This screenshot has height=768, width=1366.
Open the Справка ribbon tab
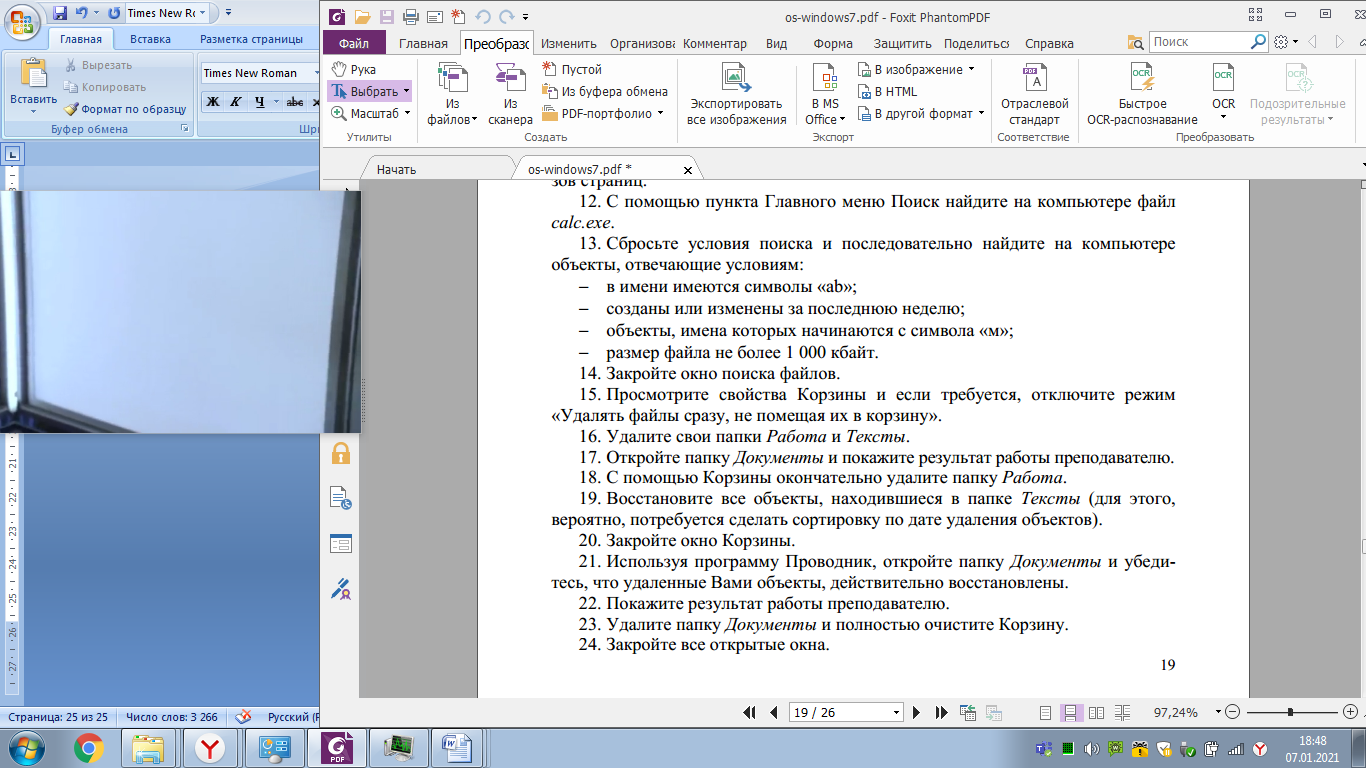(x=1049, y=43)
